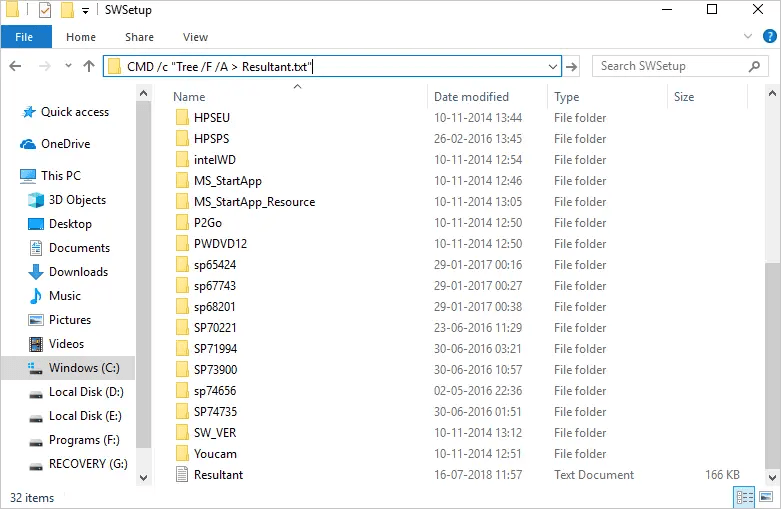This screenshot has height=509, width=781.
Task: Select the sp65424 folder name
Action: pyautogui.click(x=215, y=265)
